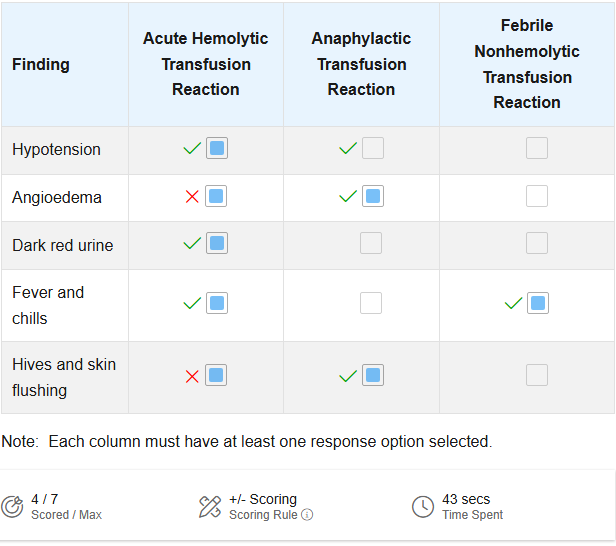This screenshot has height=546, width=616.
Task: Uncheck Angioedema for Anaphylactic Reaction
Action: coord(373,196)
